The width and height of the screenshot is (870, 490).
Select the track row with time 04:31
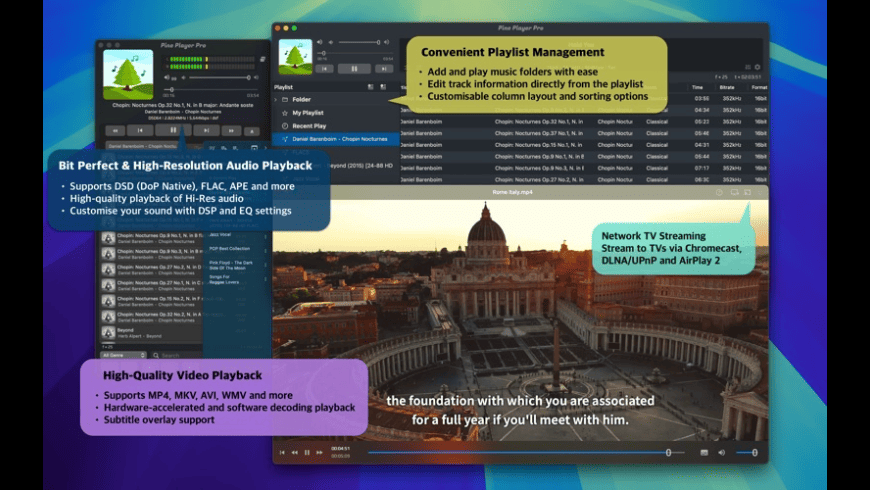tap(584, 145)
